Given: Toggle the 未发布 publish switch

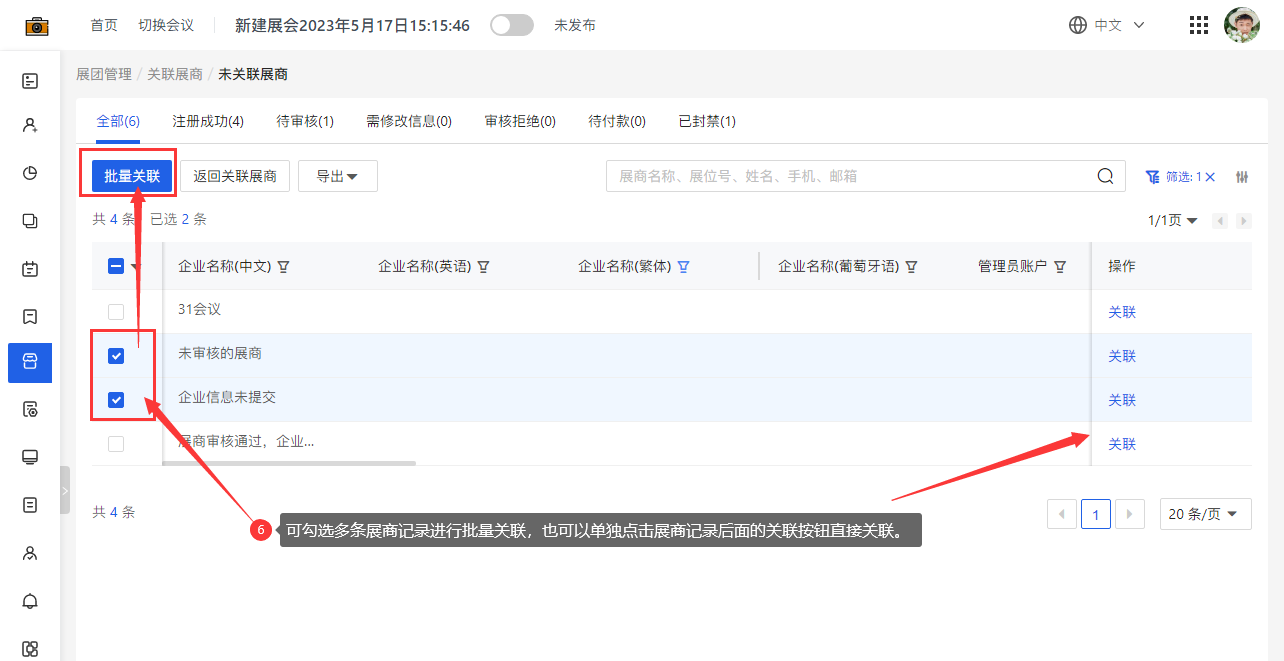Looking at the screenshot, I should tap(512, 26).
